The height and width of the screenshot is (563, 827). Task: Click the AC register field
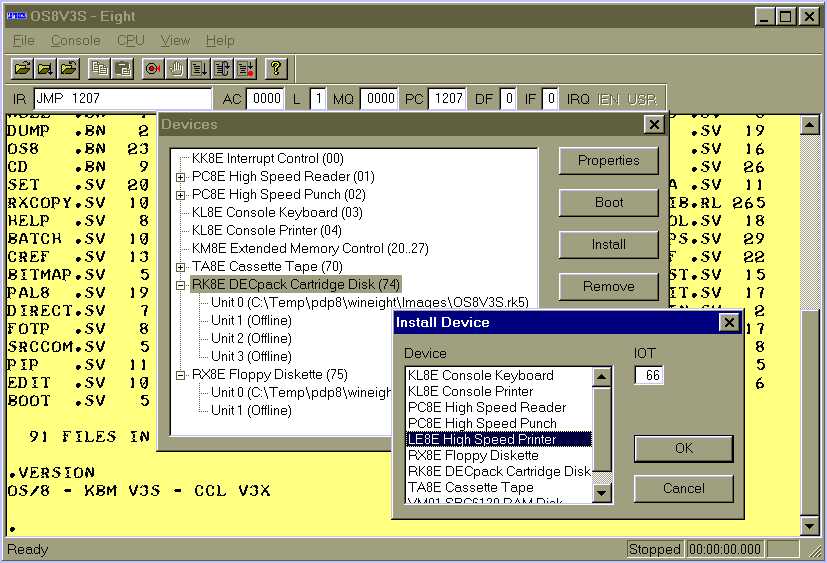(265, 99)
